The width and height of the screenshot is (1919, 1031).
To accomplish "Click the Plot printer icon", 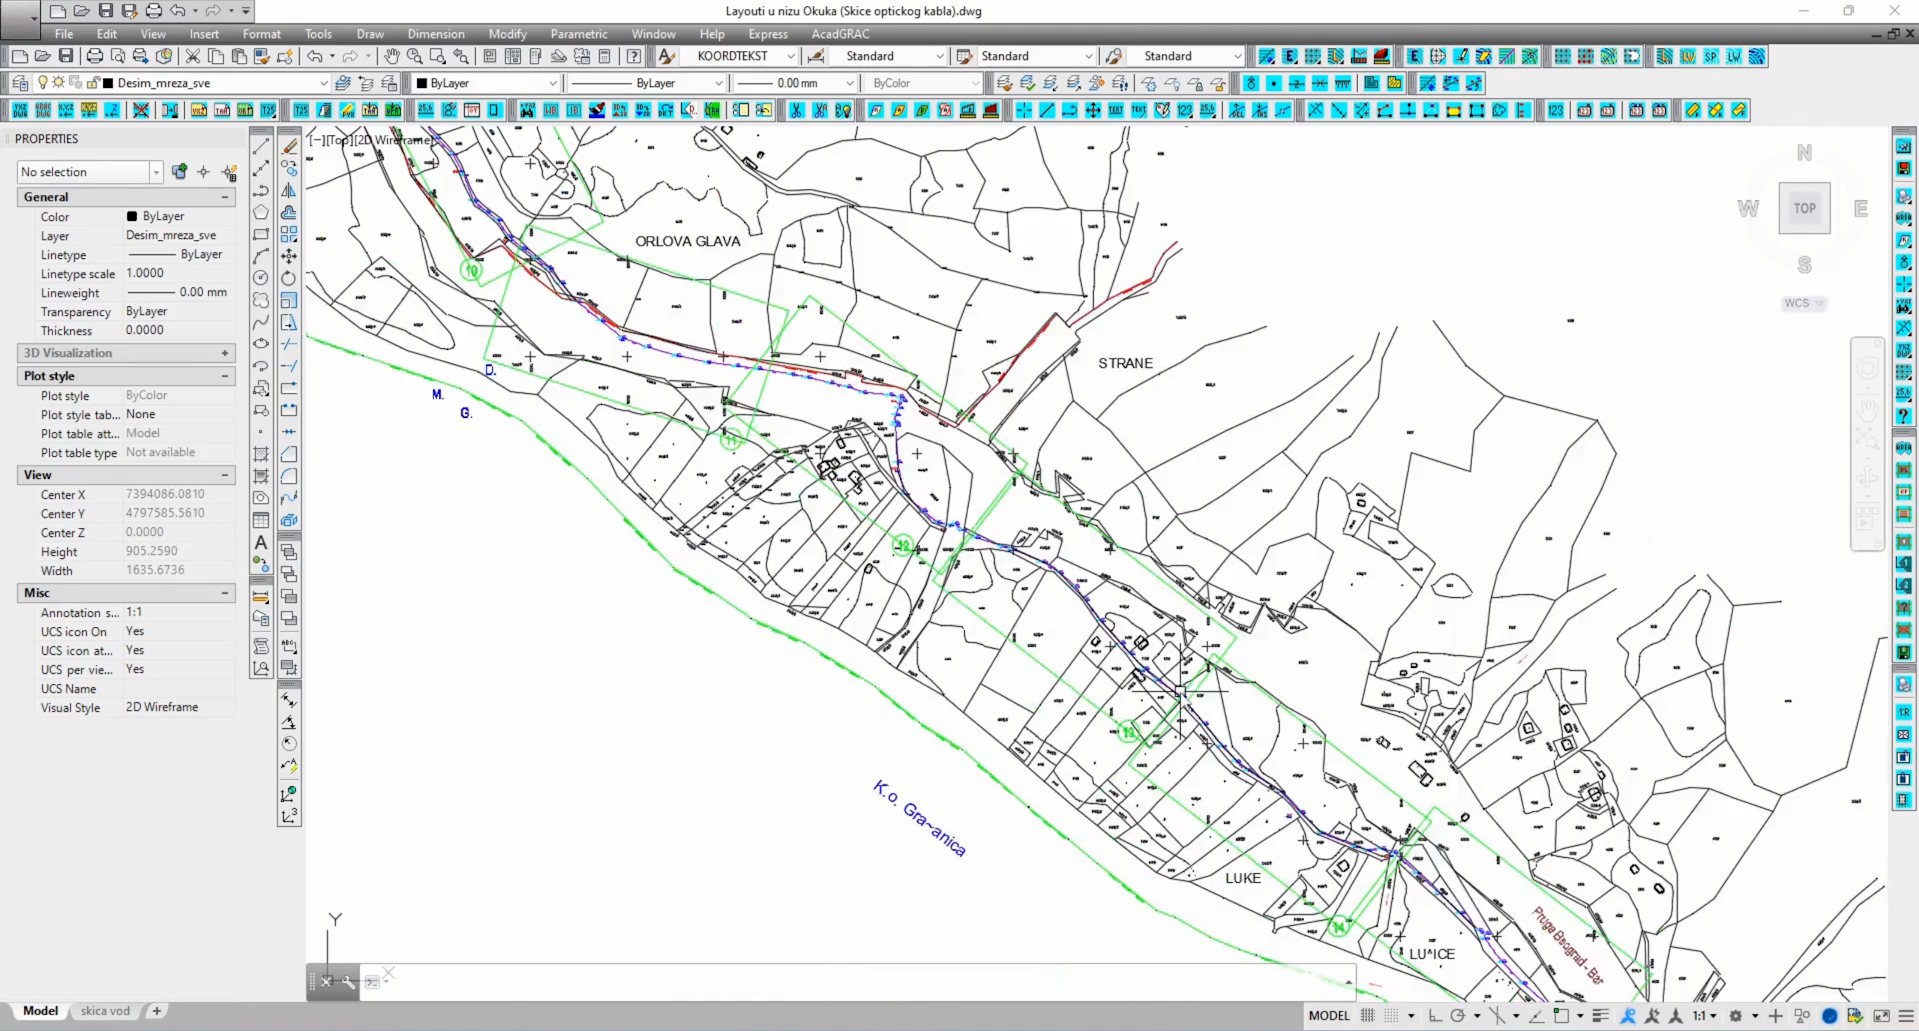I will click(x=94, y=56).
